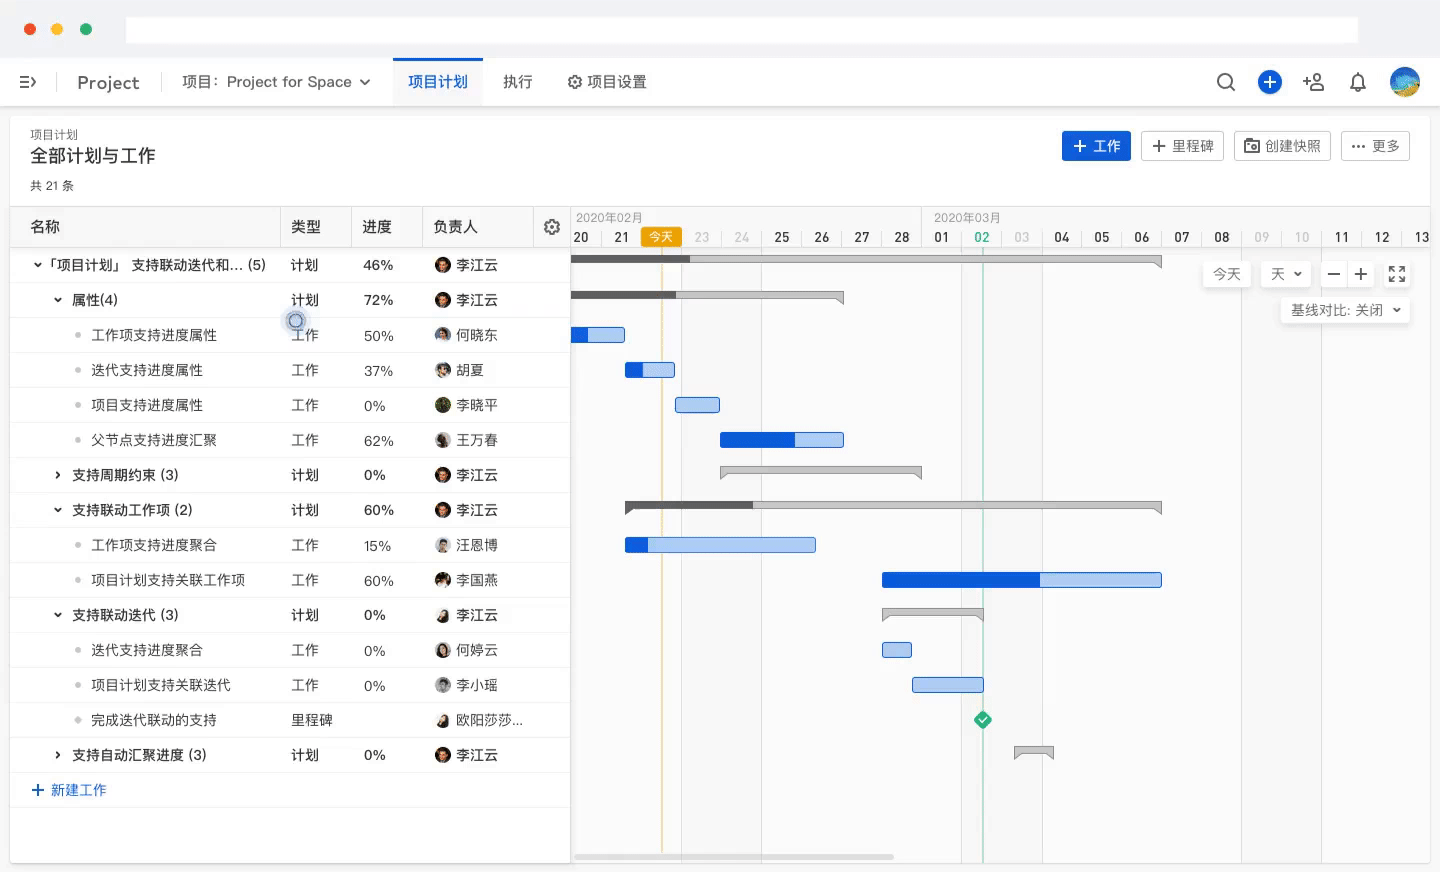Screen dimensions: 1440x872
Task: Click the 父节点支持进度汇聚 Gantt progress bar
Action: [782, 440]
